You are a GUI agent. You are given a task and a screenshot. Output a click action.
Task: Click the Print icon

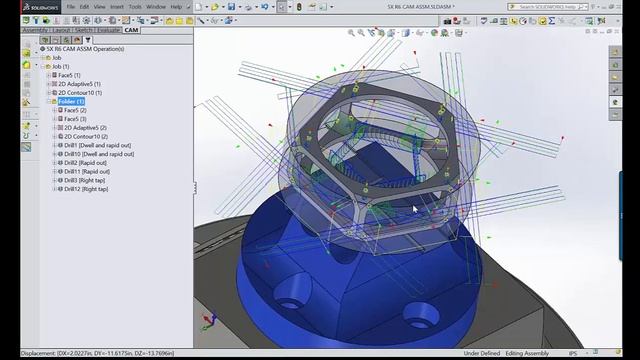pos(248,7)
